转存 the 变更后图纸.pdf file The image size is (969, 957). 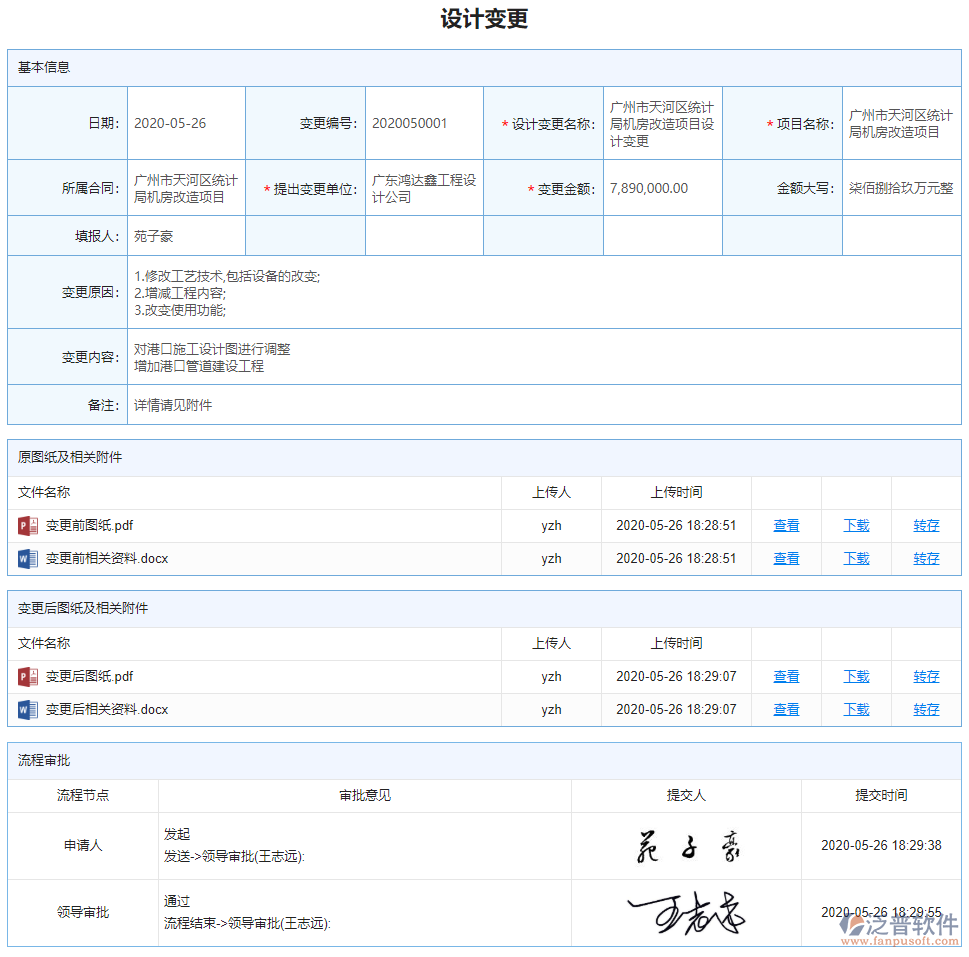coord(926,676)
